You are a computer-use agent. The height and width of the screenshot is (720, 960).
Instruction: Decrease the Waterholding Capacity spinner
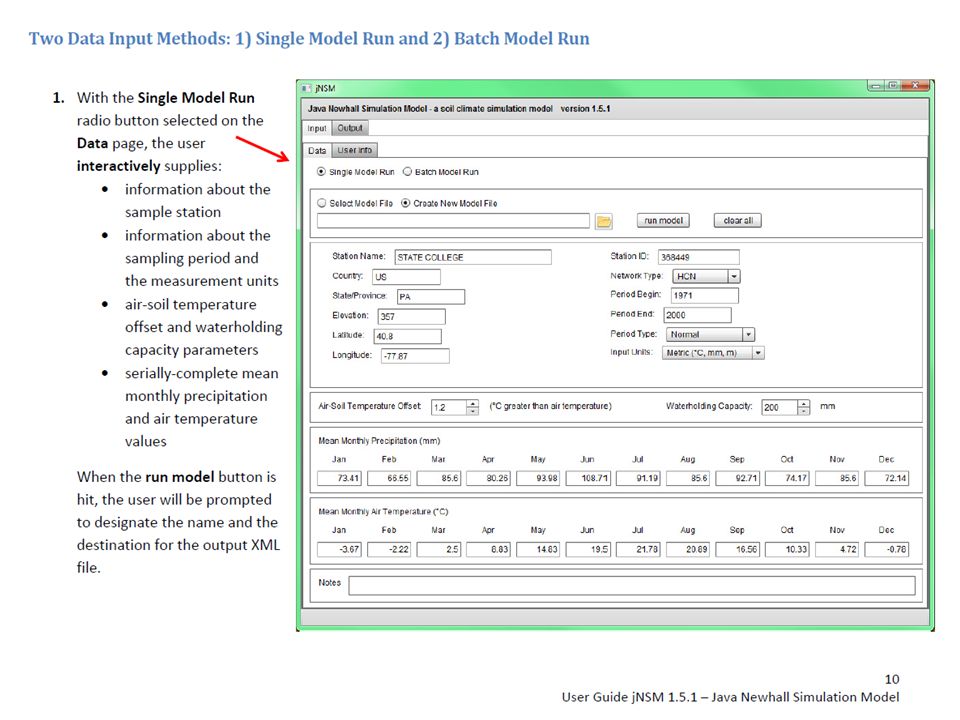(x=804, y=411)
